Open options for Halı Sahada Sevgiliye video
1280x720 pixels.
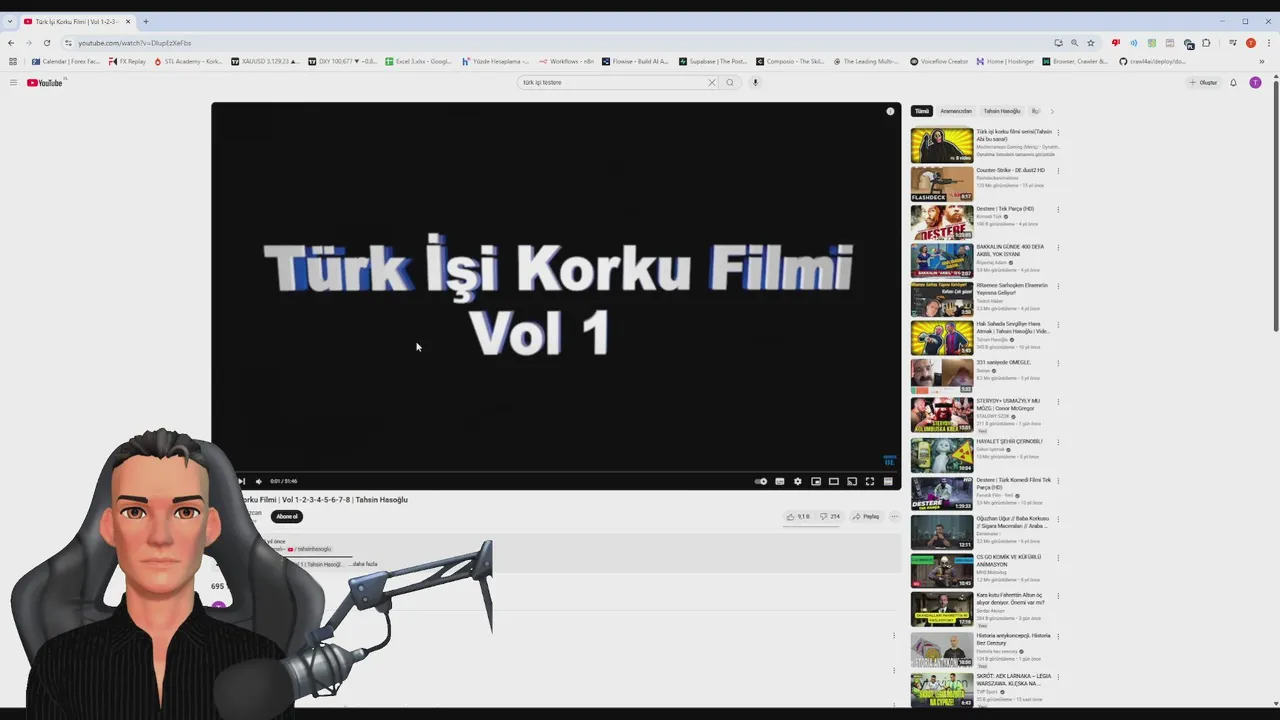pos(1058,326)
